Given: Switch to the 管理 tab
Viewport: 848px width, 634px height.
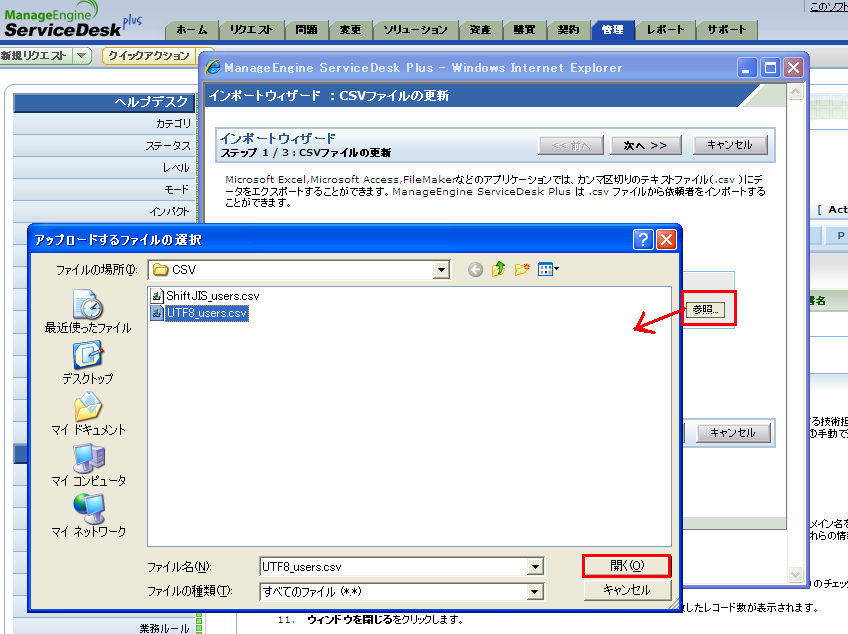Looking at the screenshot, I should pyautogui.click(x=612, y=30).
